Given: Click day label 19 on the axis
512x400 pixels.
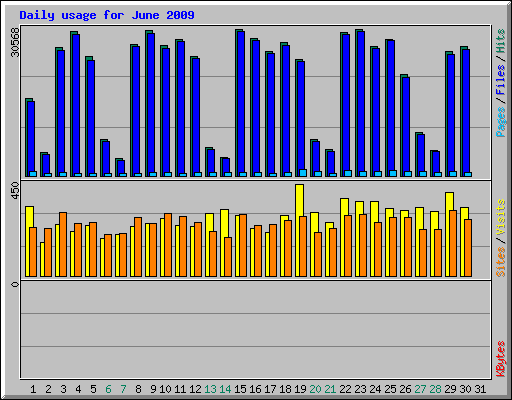Looking at the screenshot, I should coord(300,389).
